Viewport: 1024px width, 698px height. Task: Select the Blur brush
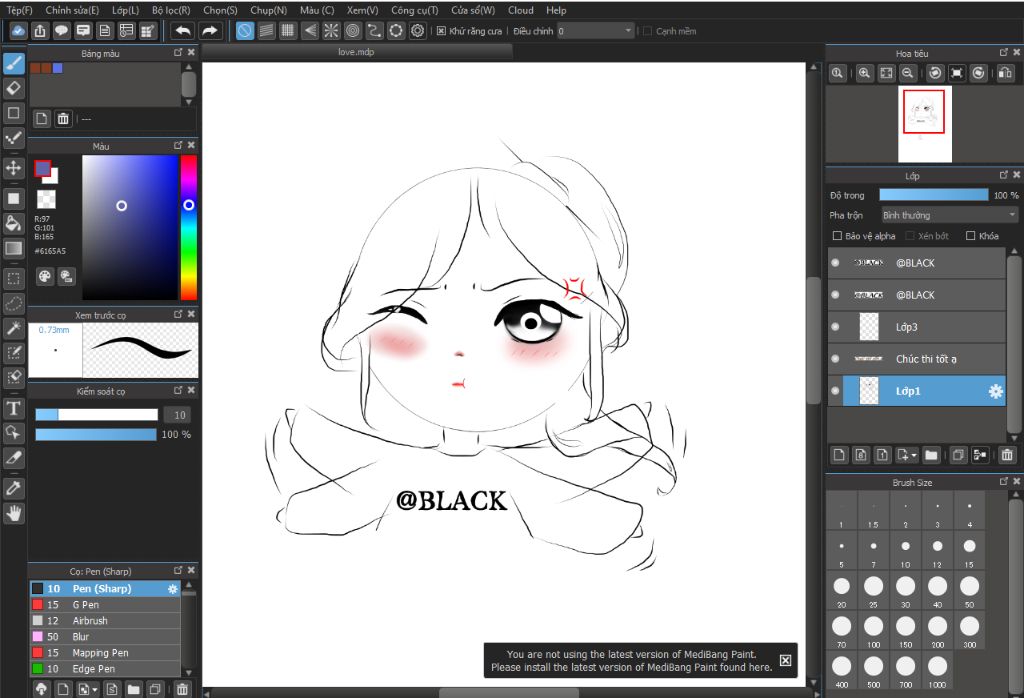(104, 637)
